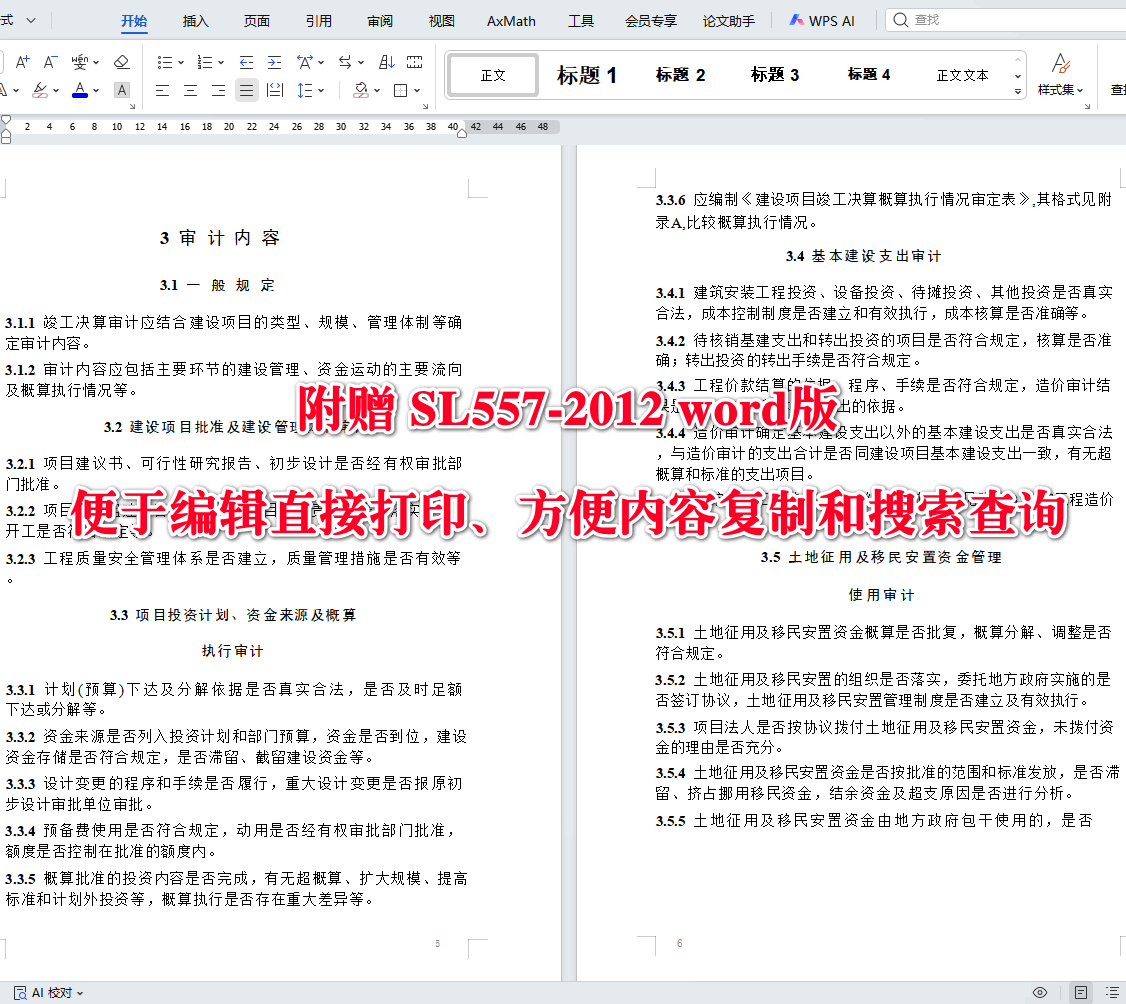
Task: Expand font color dropdown arrow
Action: (96, 91)
